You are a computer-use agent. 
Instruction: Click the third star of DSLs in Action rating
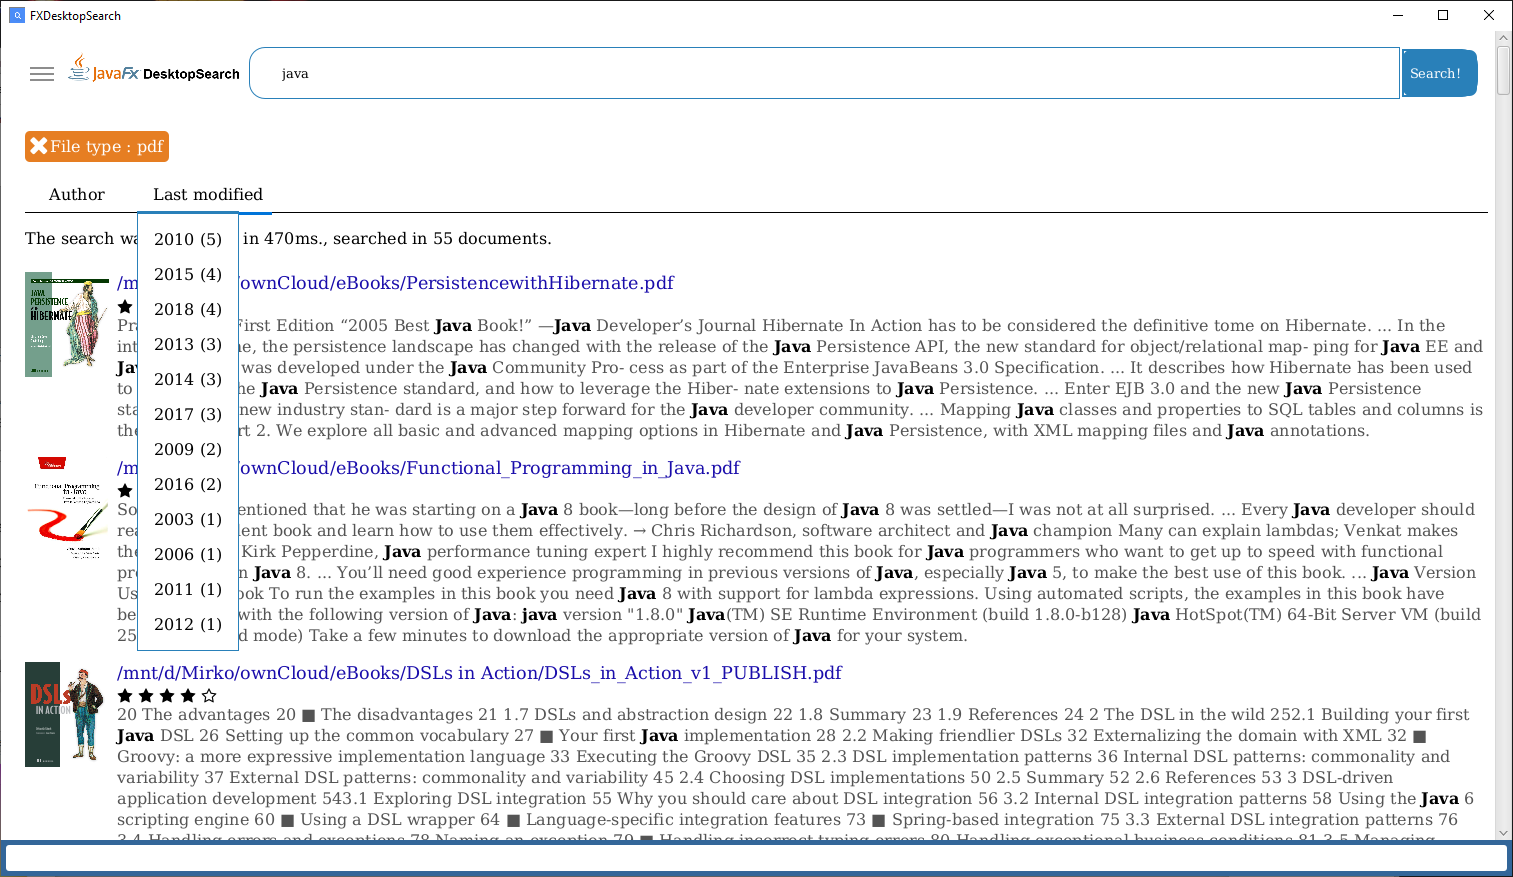(167, 695)
